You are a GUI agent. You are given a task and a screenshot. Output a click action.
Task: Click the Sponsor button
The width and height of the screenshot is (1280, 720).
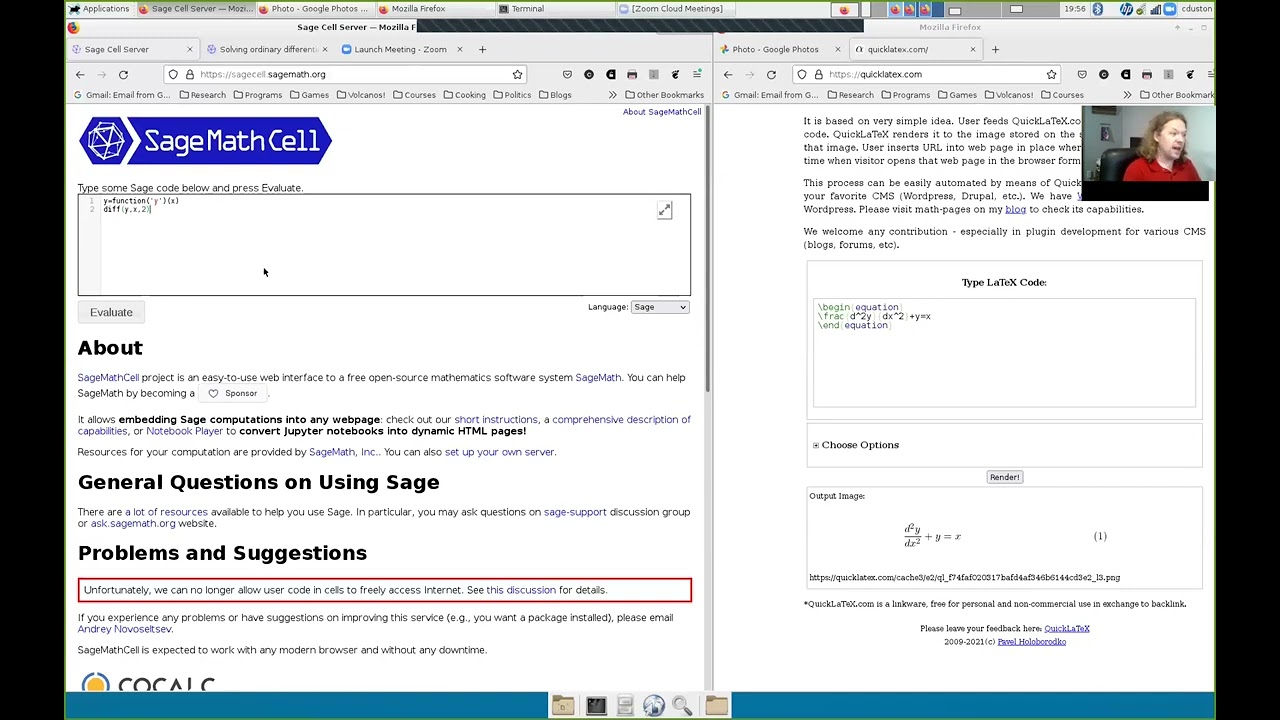click(x=233, y=393)
